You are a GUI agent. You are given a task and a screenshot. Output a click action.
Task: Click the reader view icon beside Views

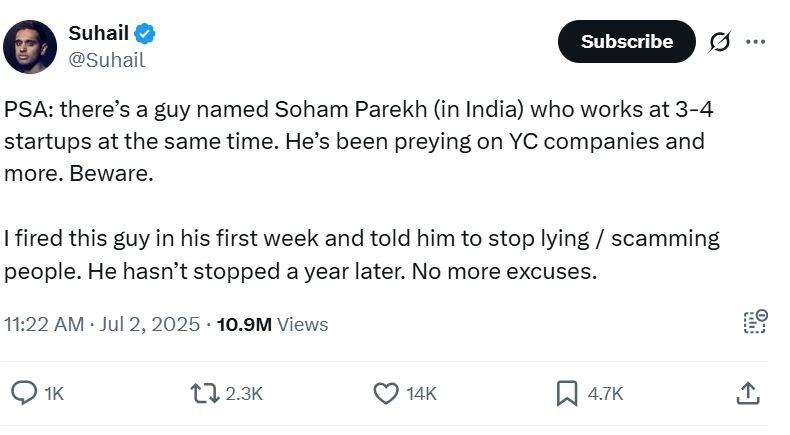[754, 322]
